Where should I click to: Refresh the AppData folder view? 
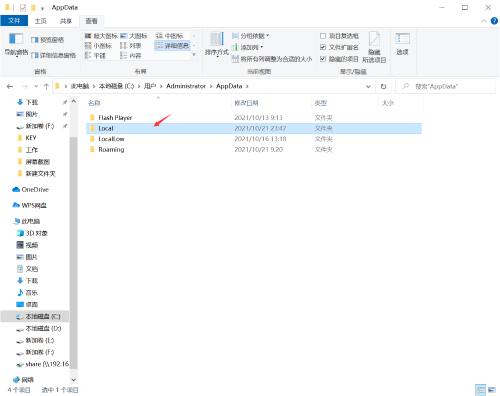[383, 86]
